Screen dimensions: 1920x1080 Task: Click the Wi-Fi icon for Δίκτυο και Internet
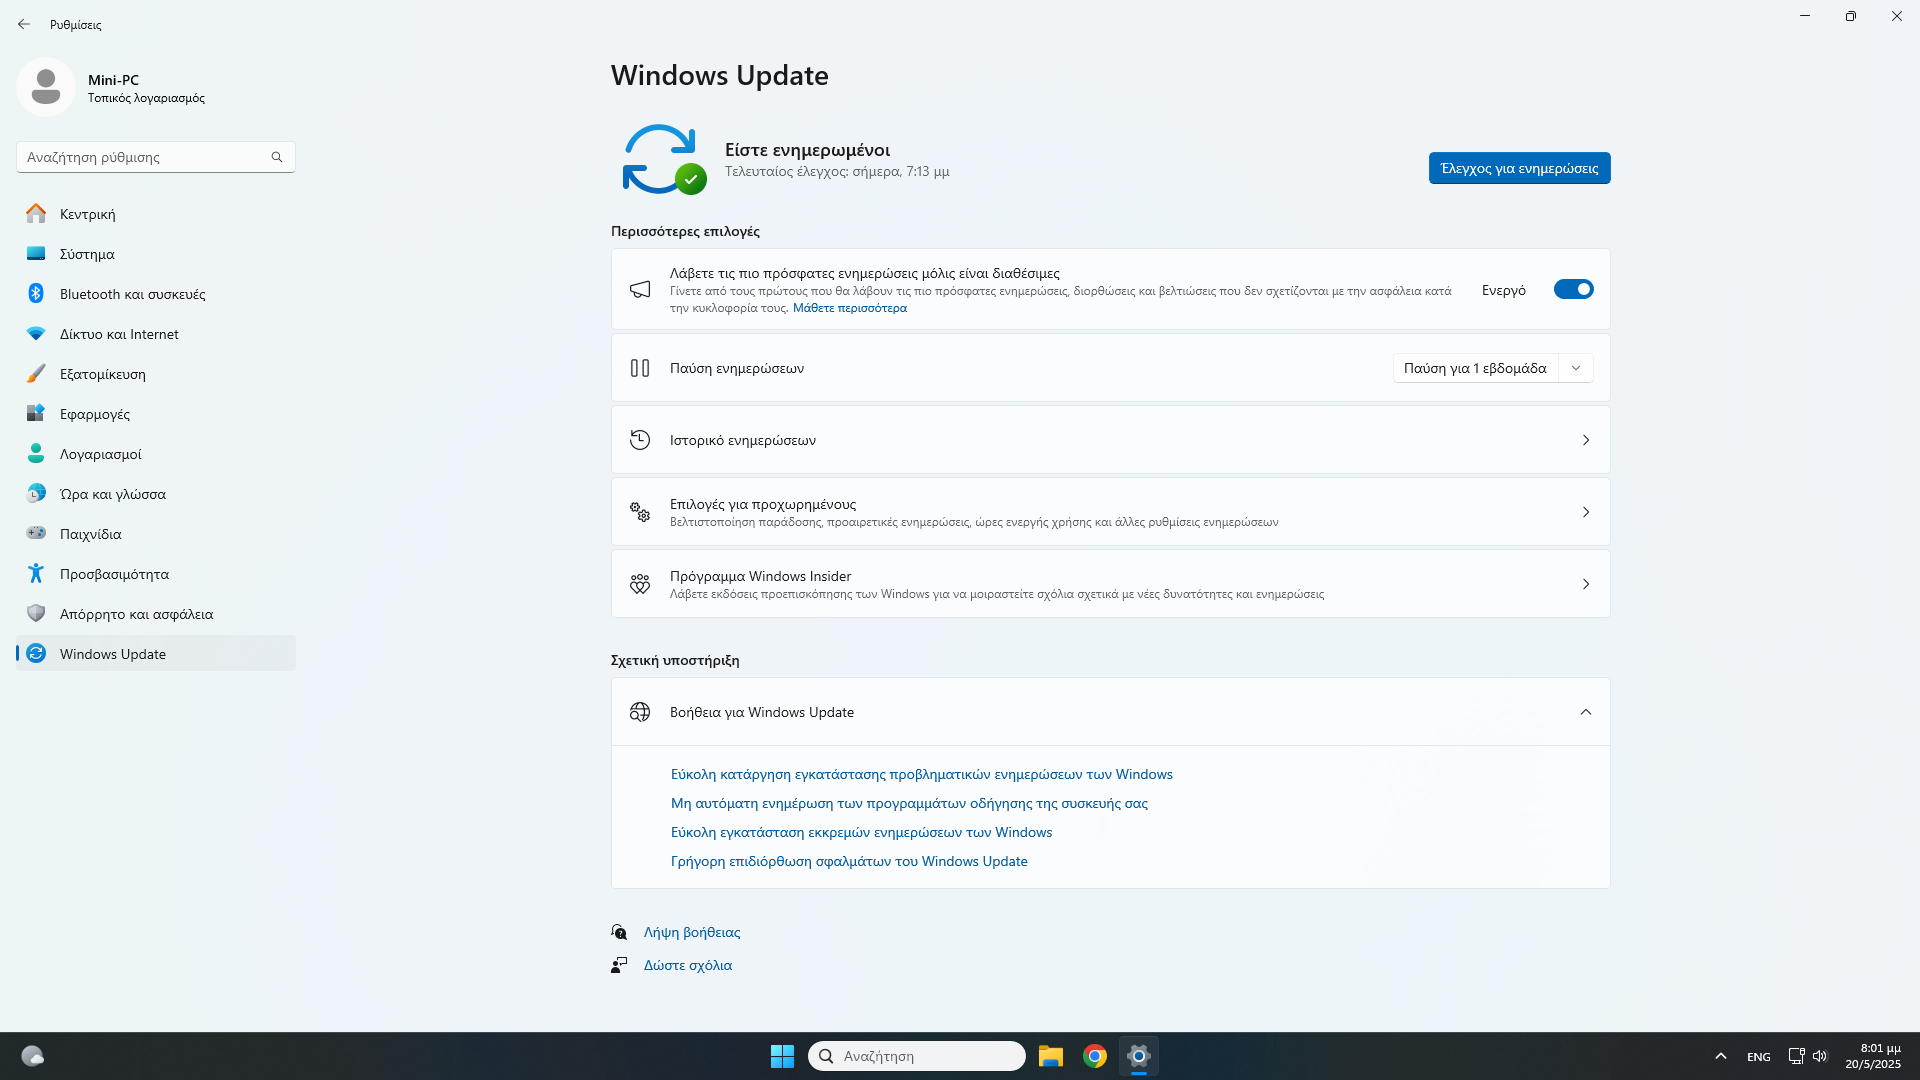click(x=36, y=333)
